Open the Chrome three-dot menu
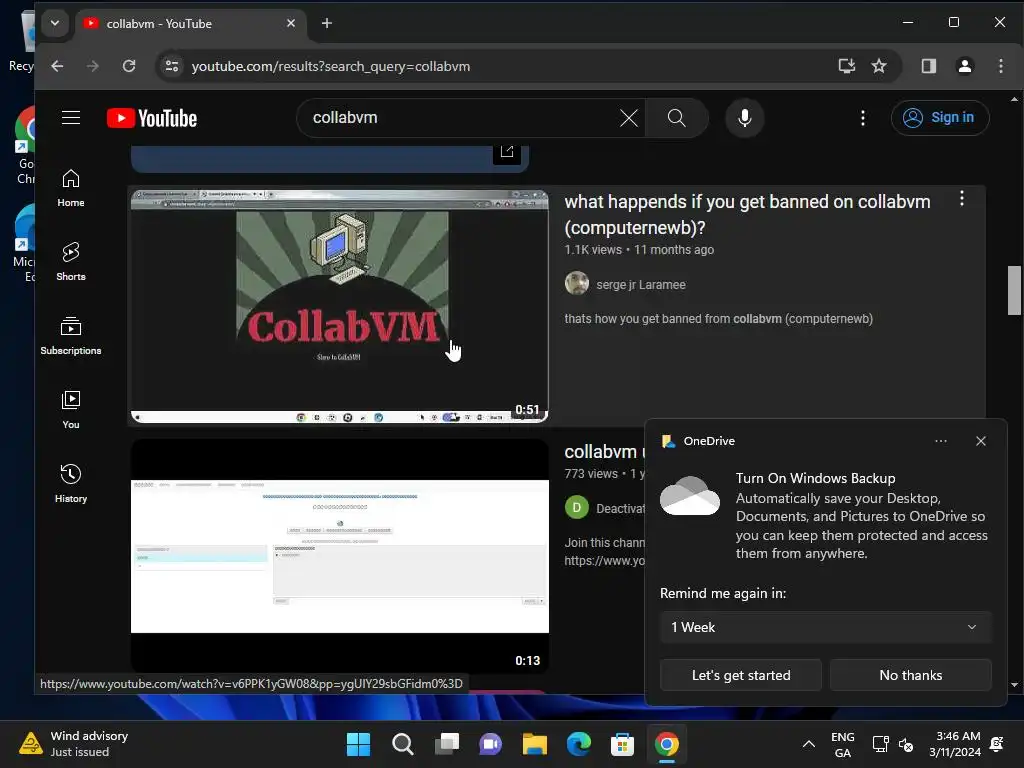This screenshot has width=1024, height=768. 1000,66
